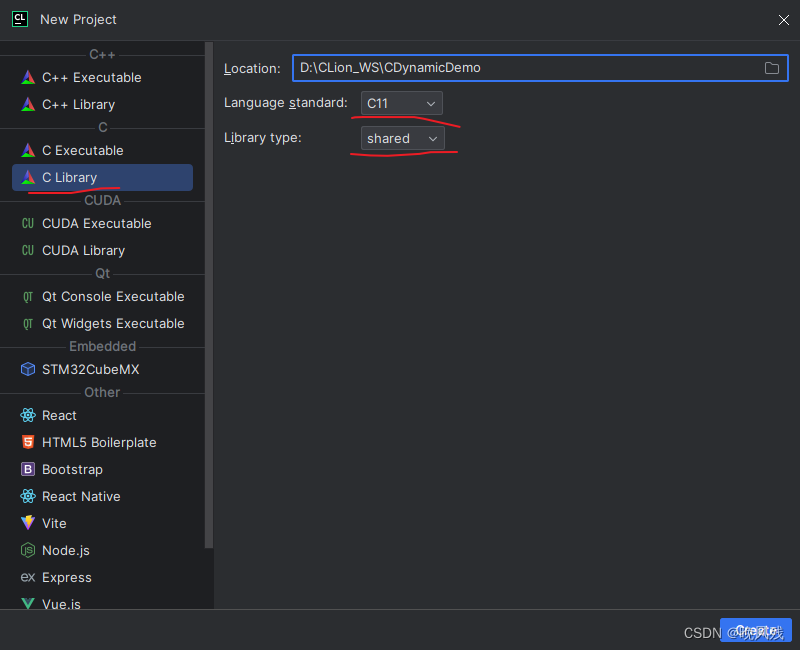This screenshot has height=650, width=800.
Task: Select the C Executable project type
Action: click(x=102, y=151)
